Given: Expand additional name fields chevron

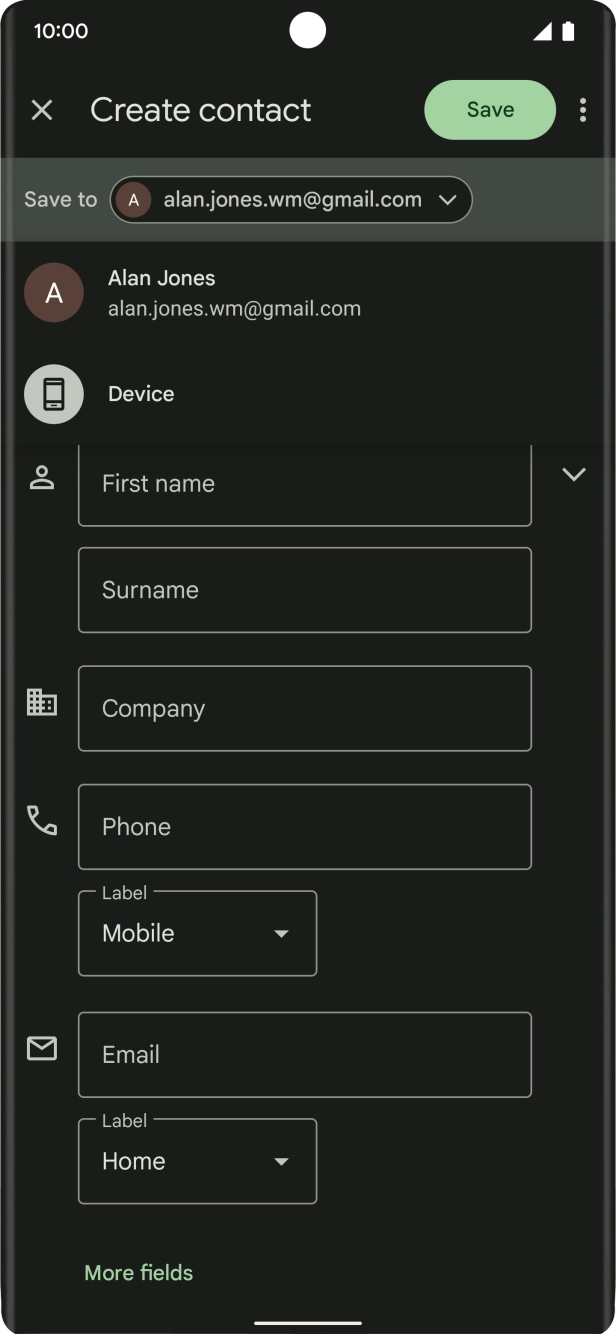Looking at the screenshot, I should (x=574, y=474).
